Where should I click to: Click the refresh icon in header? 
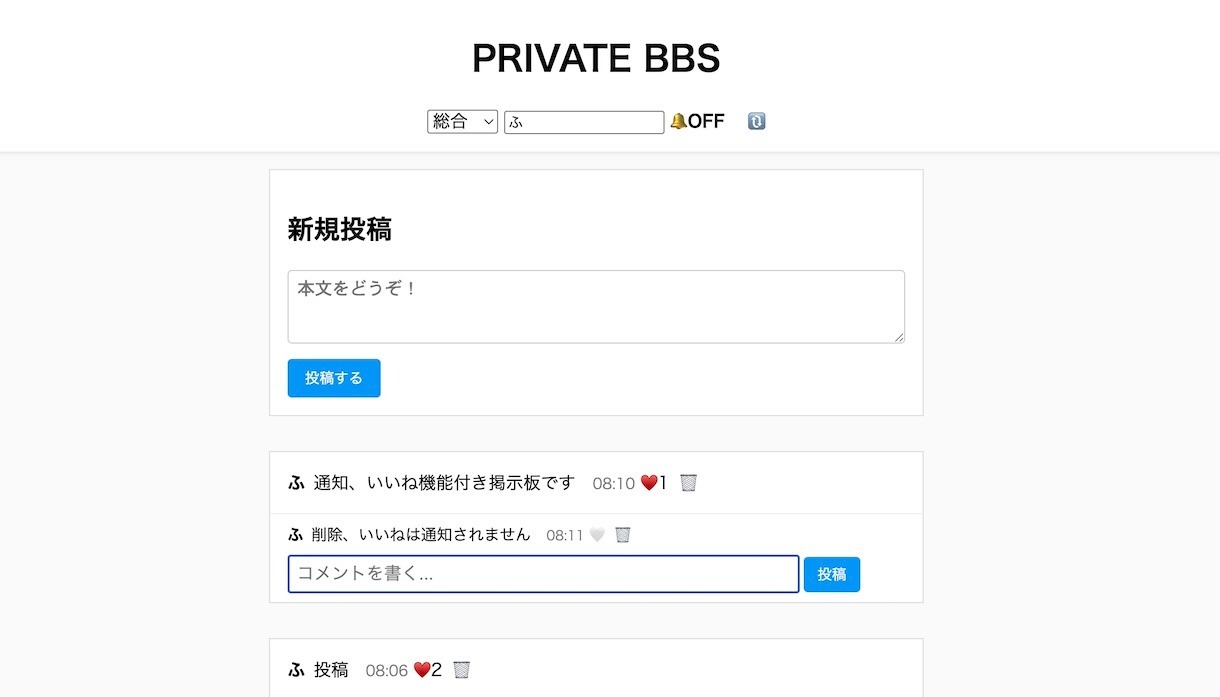point(756,121)
